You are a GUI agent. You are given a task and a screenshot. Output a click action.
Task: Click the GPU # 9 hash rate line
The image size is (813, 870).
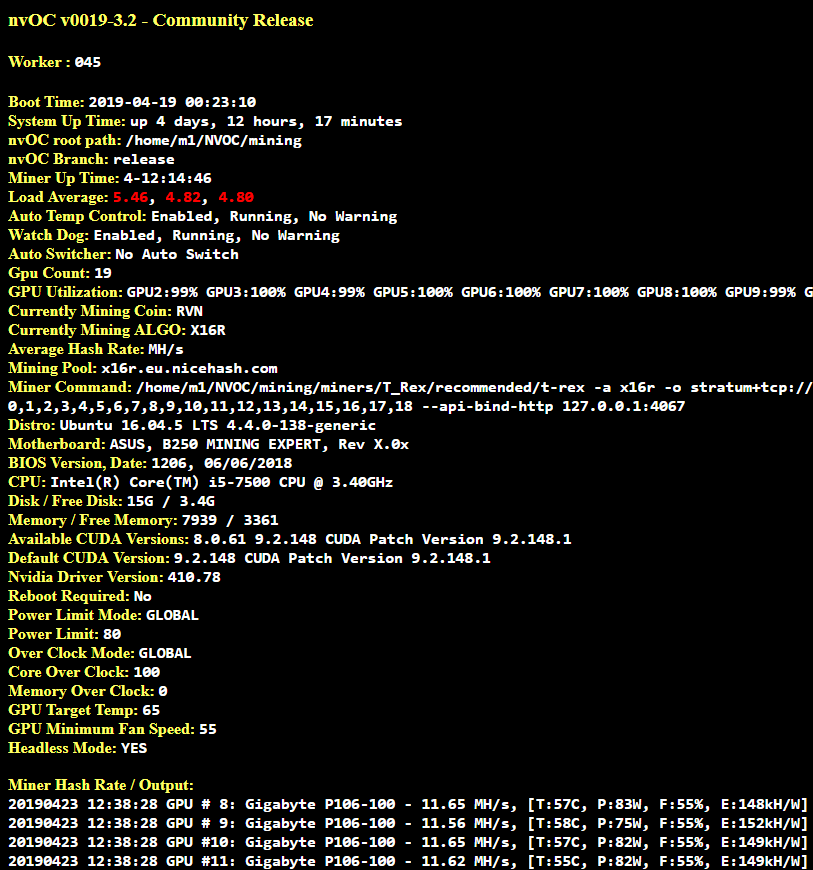point(408,823)
